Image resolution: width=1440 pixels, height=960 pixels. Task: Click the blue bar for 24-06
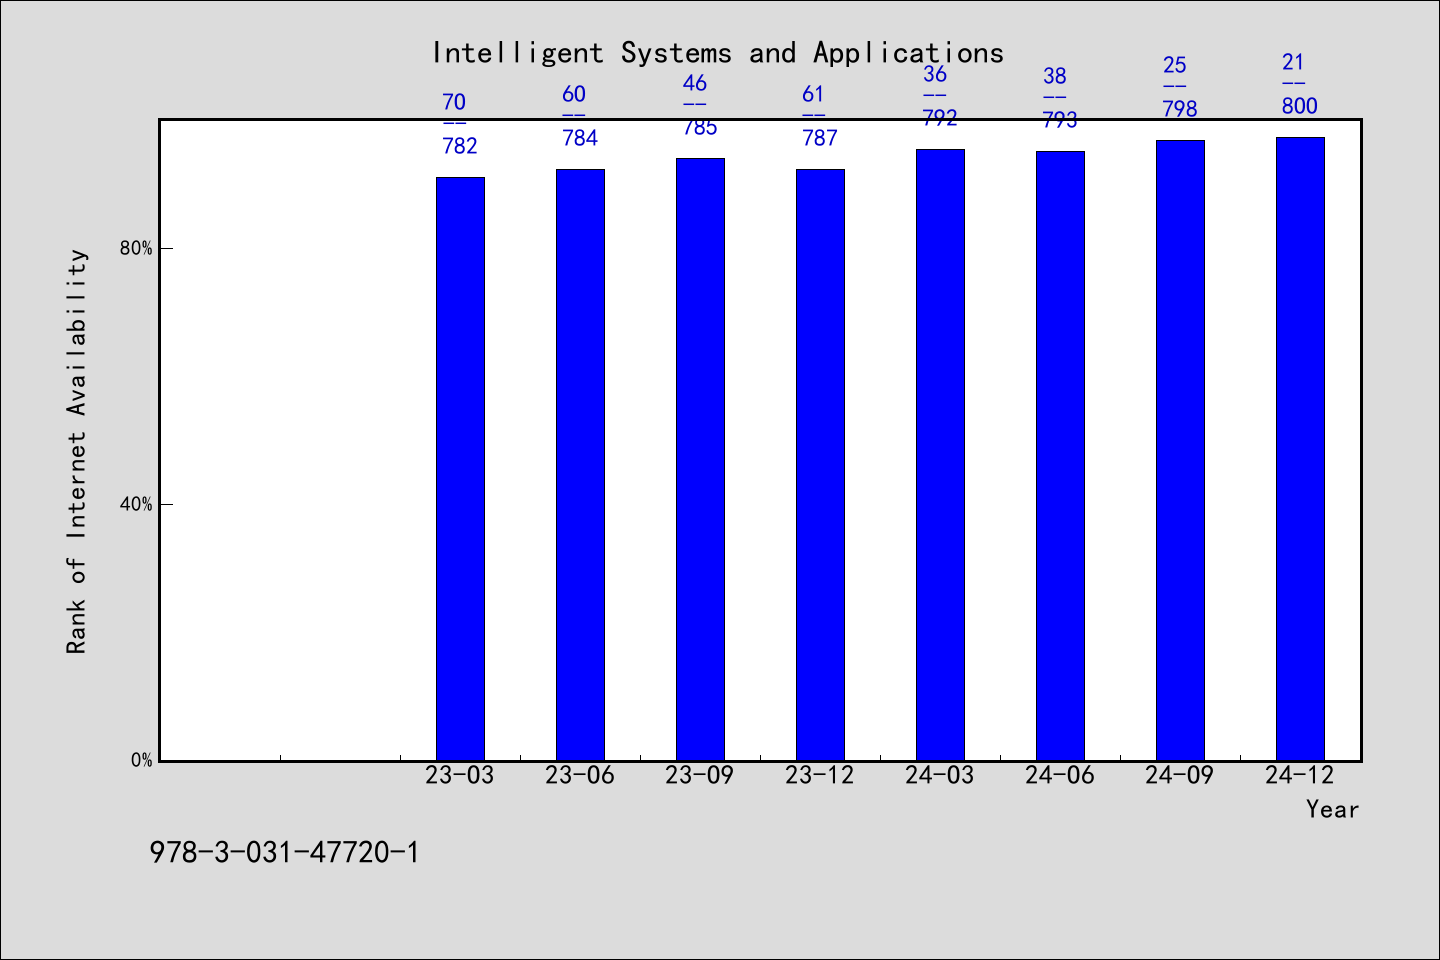pyautogui.click(x=1060, y=456)
